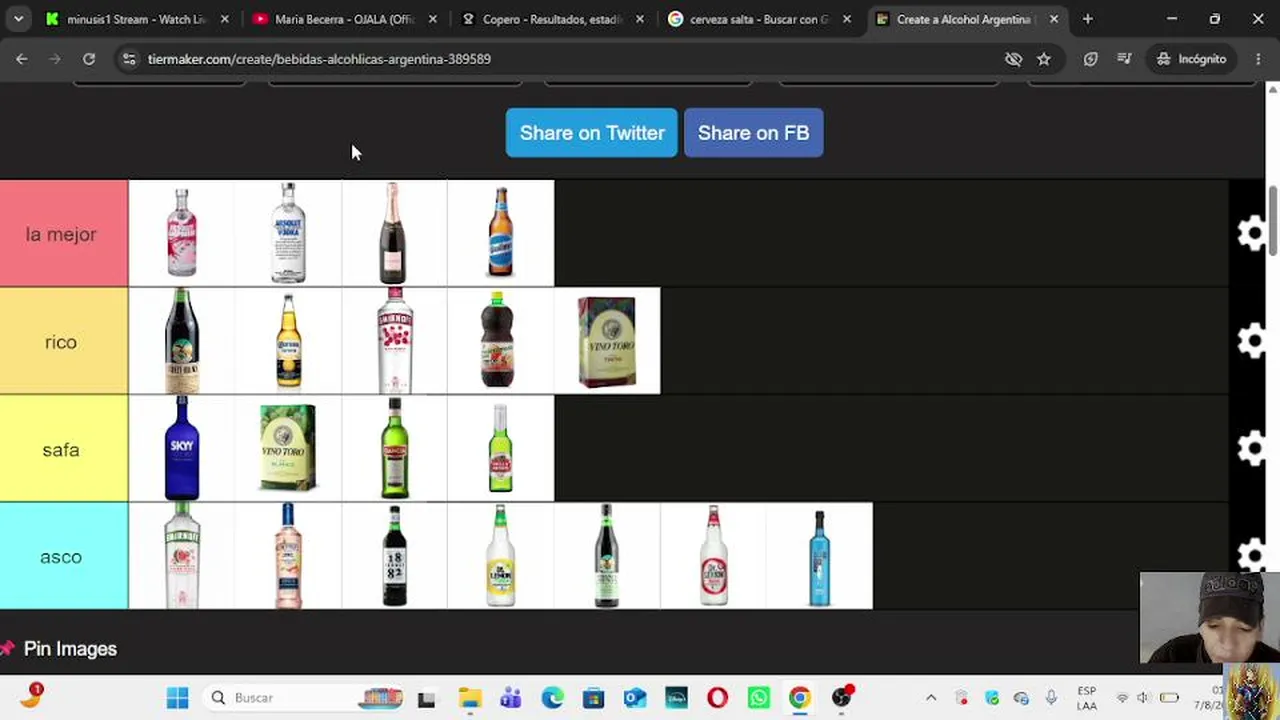Pick the Quilmes beer bottle
Screen dimensions: 1280x720
pyautogui.click(x=501, y=233)
